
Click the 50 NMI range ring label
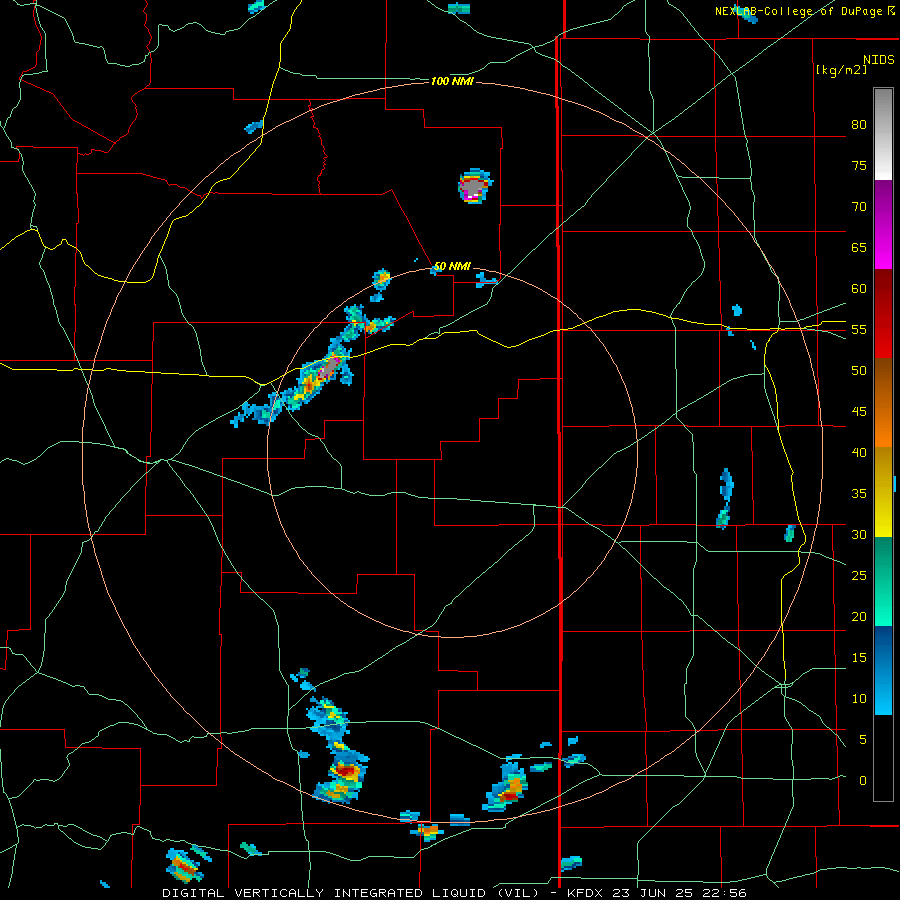click(x=452, y=266)
